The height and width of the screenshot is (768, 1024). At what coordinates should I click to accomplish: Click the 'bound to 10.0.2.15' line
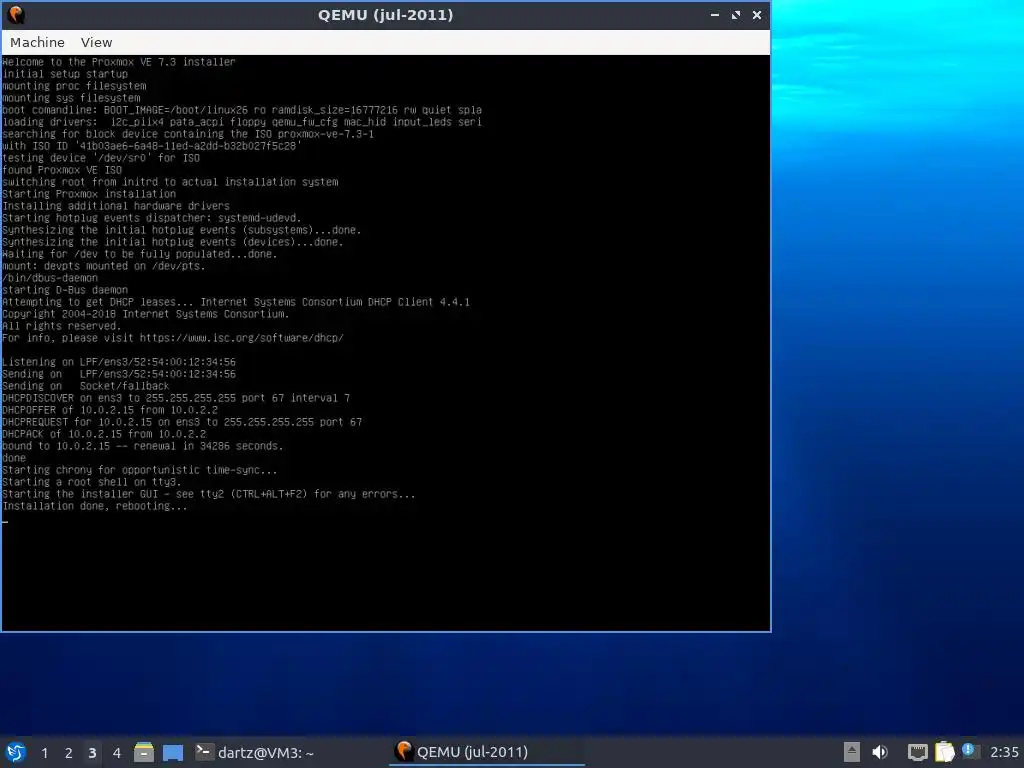click(143, 446)
